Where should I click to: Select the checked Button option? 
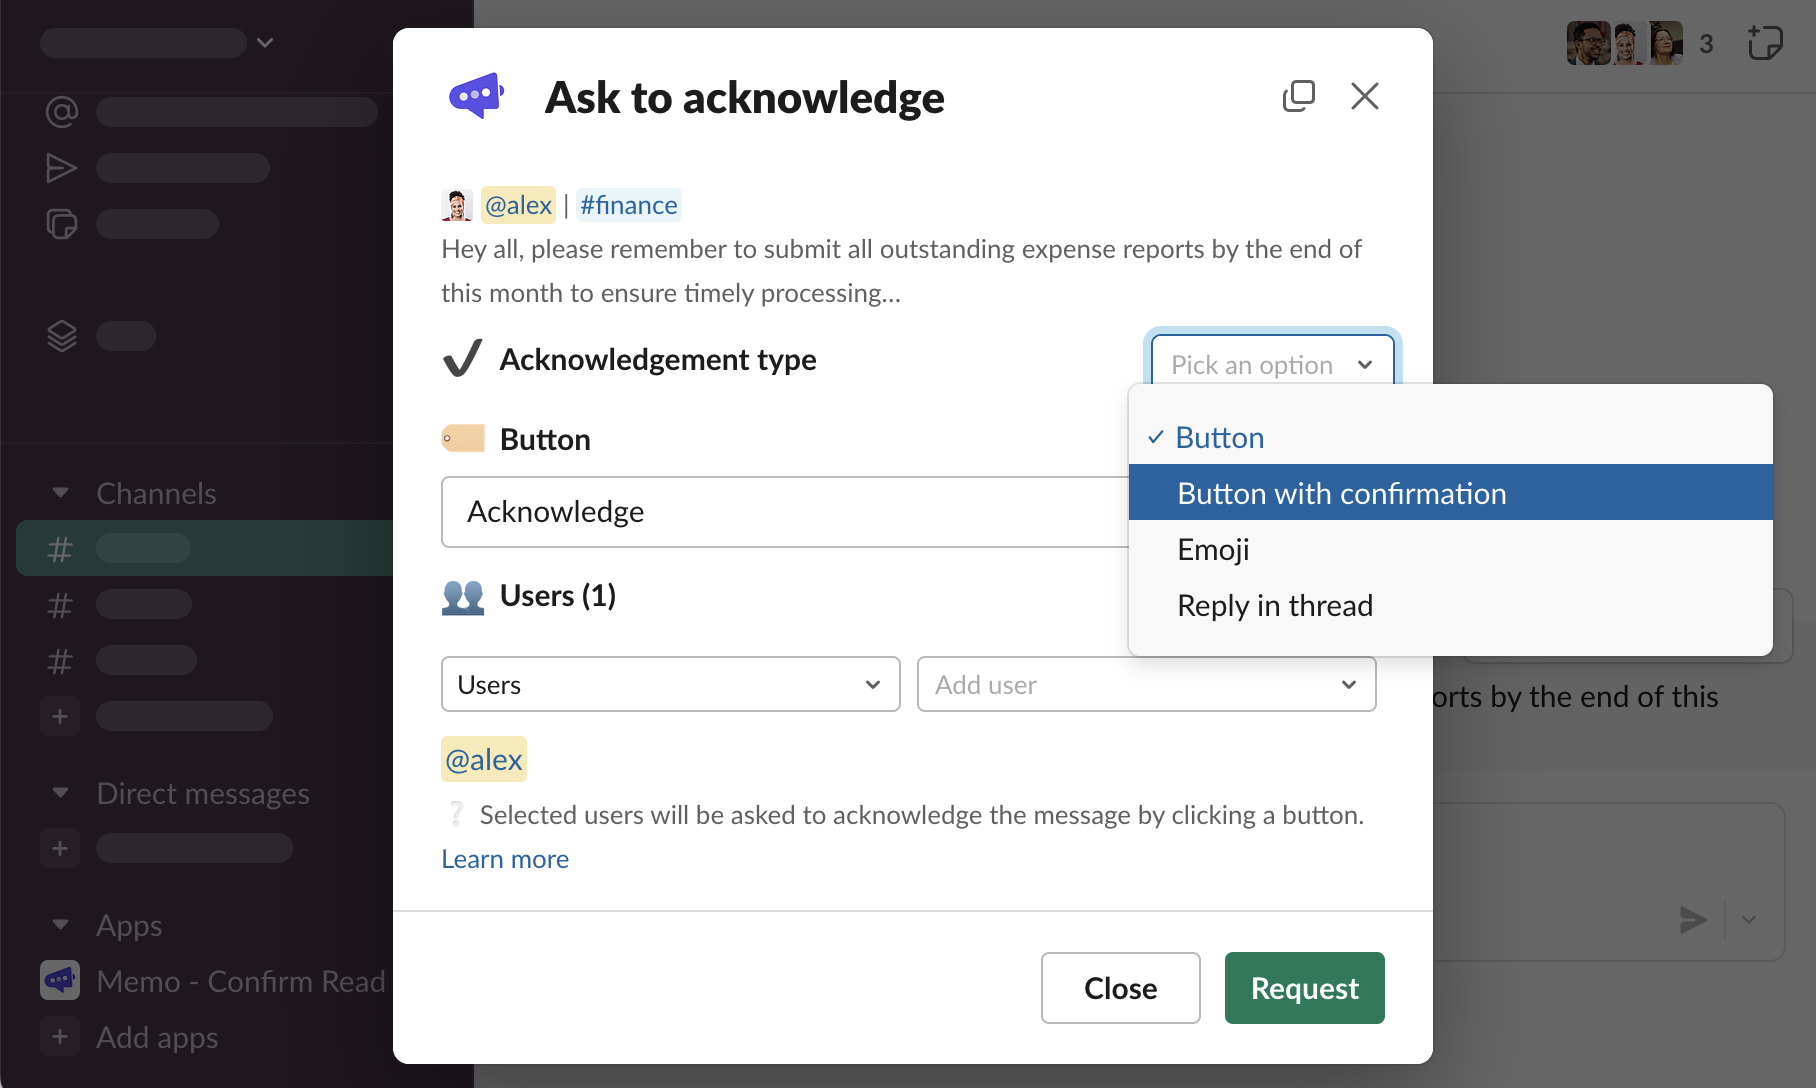tap(1220, 438)
